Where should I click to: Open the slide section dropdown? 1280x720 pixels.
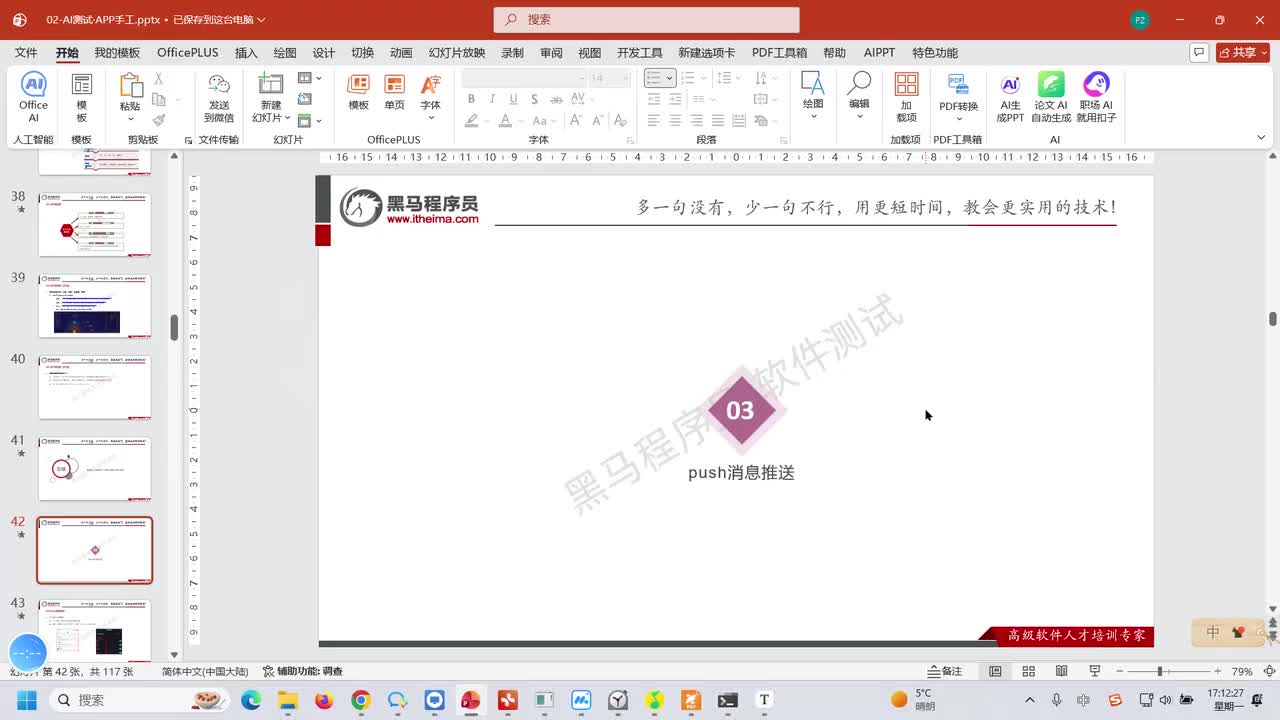310,120
